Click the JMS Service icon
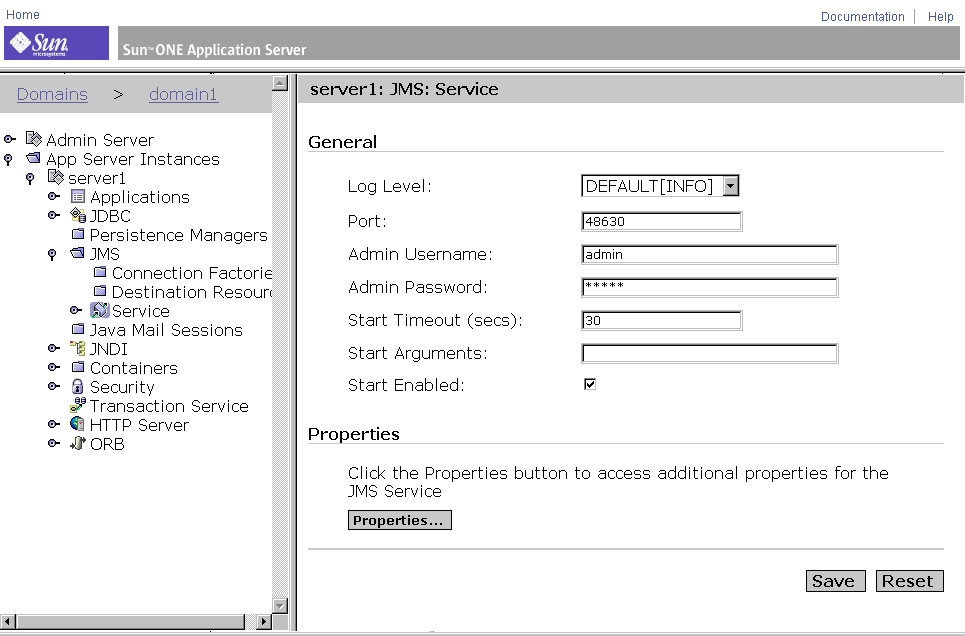Screen dimensions: 965x636 click(100, 310)
